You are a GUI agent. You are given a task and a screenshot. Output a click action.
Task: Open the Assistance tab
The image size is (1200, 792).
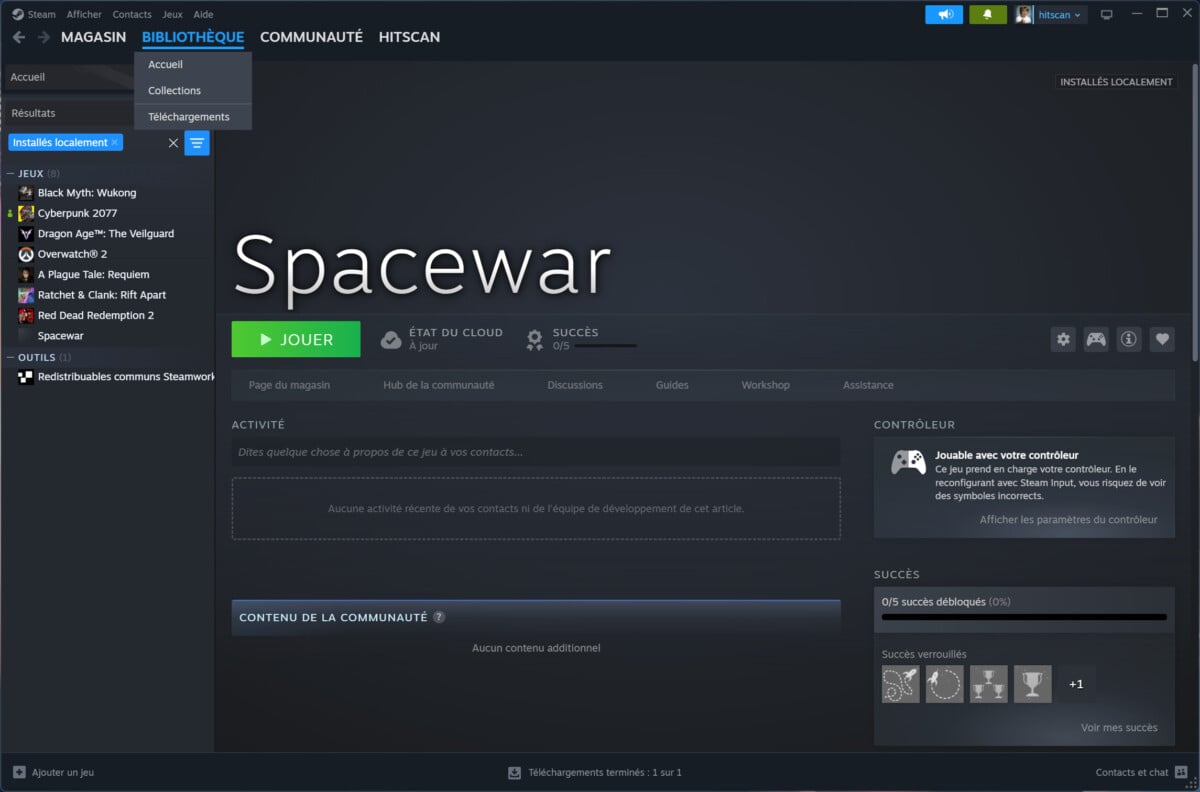pos(868,385)
